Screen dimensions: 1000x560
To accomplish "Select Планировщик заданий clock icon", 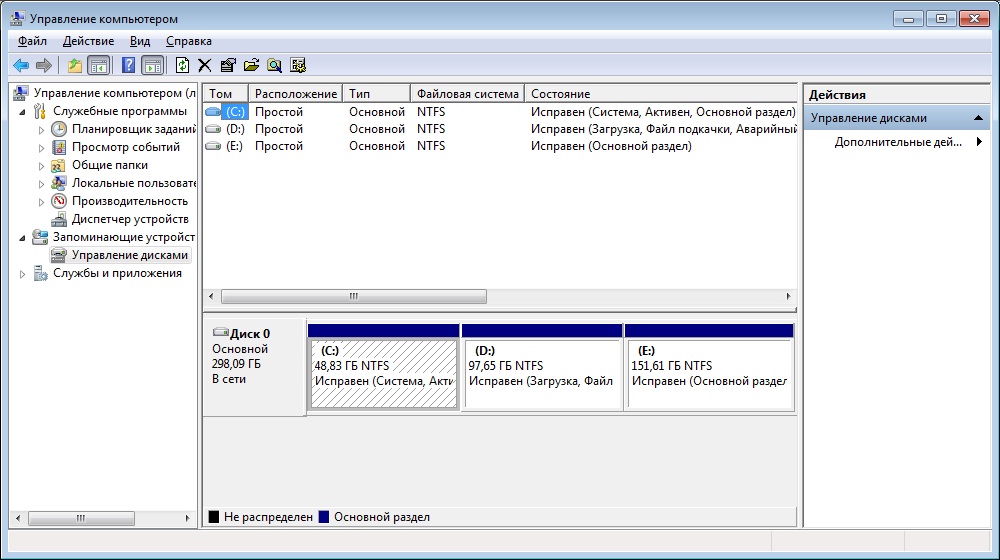I will (59, 129).
